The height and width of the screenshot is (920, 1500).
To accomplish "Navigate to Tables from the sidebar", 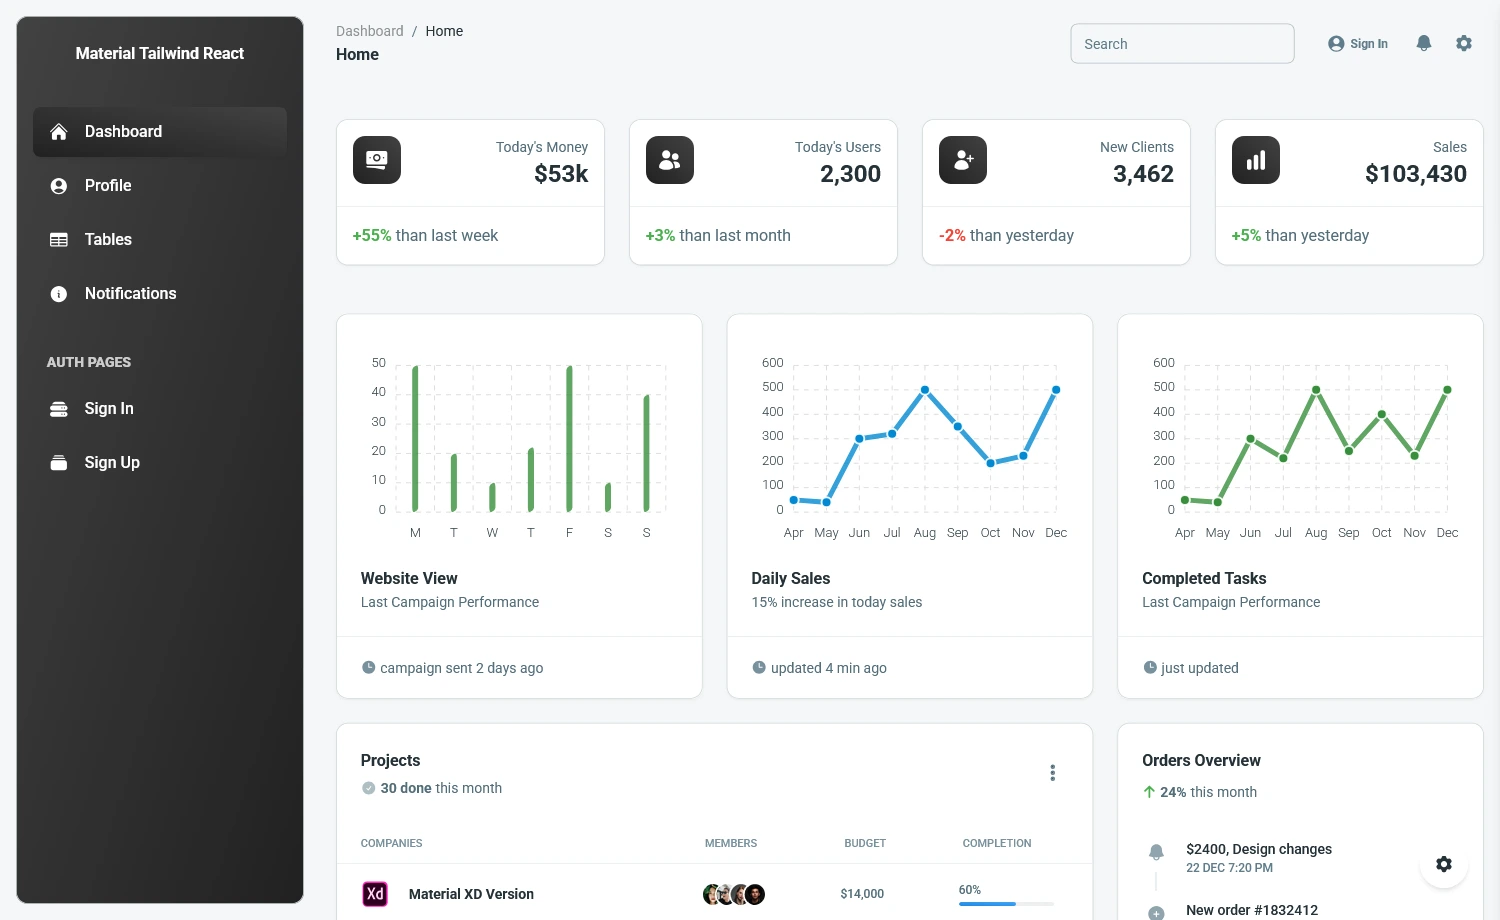I will pos(107,239).
